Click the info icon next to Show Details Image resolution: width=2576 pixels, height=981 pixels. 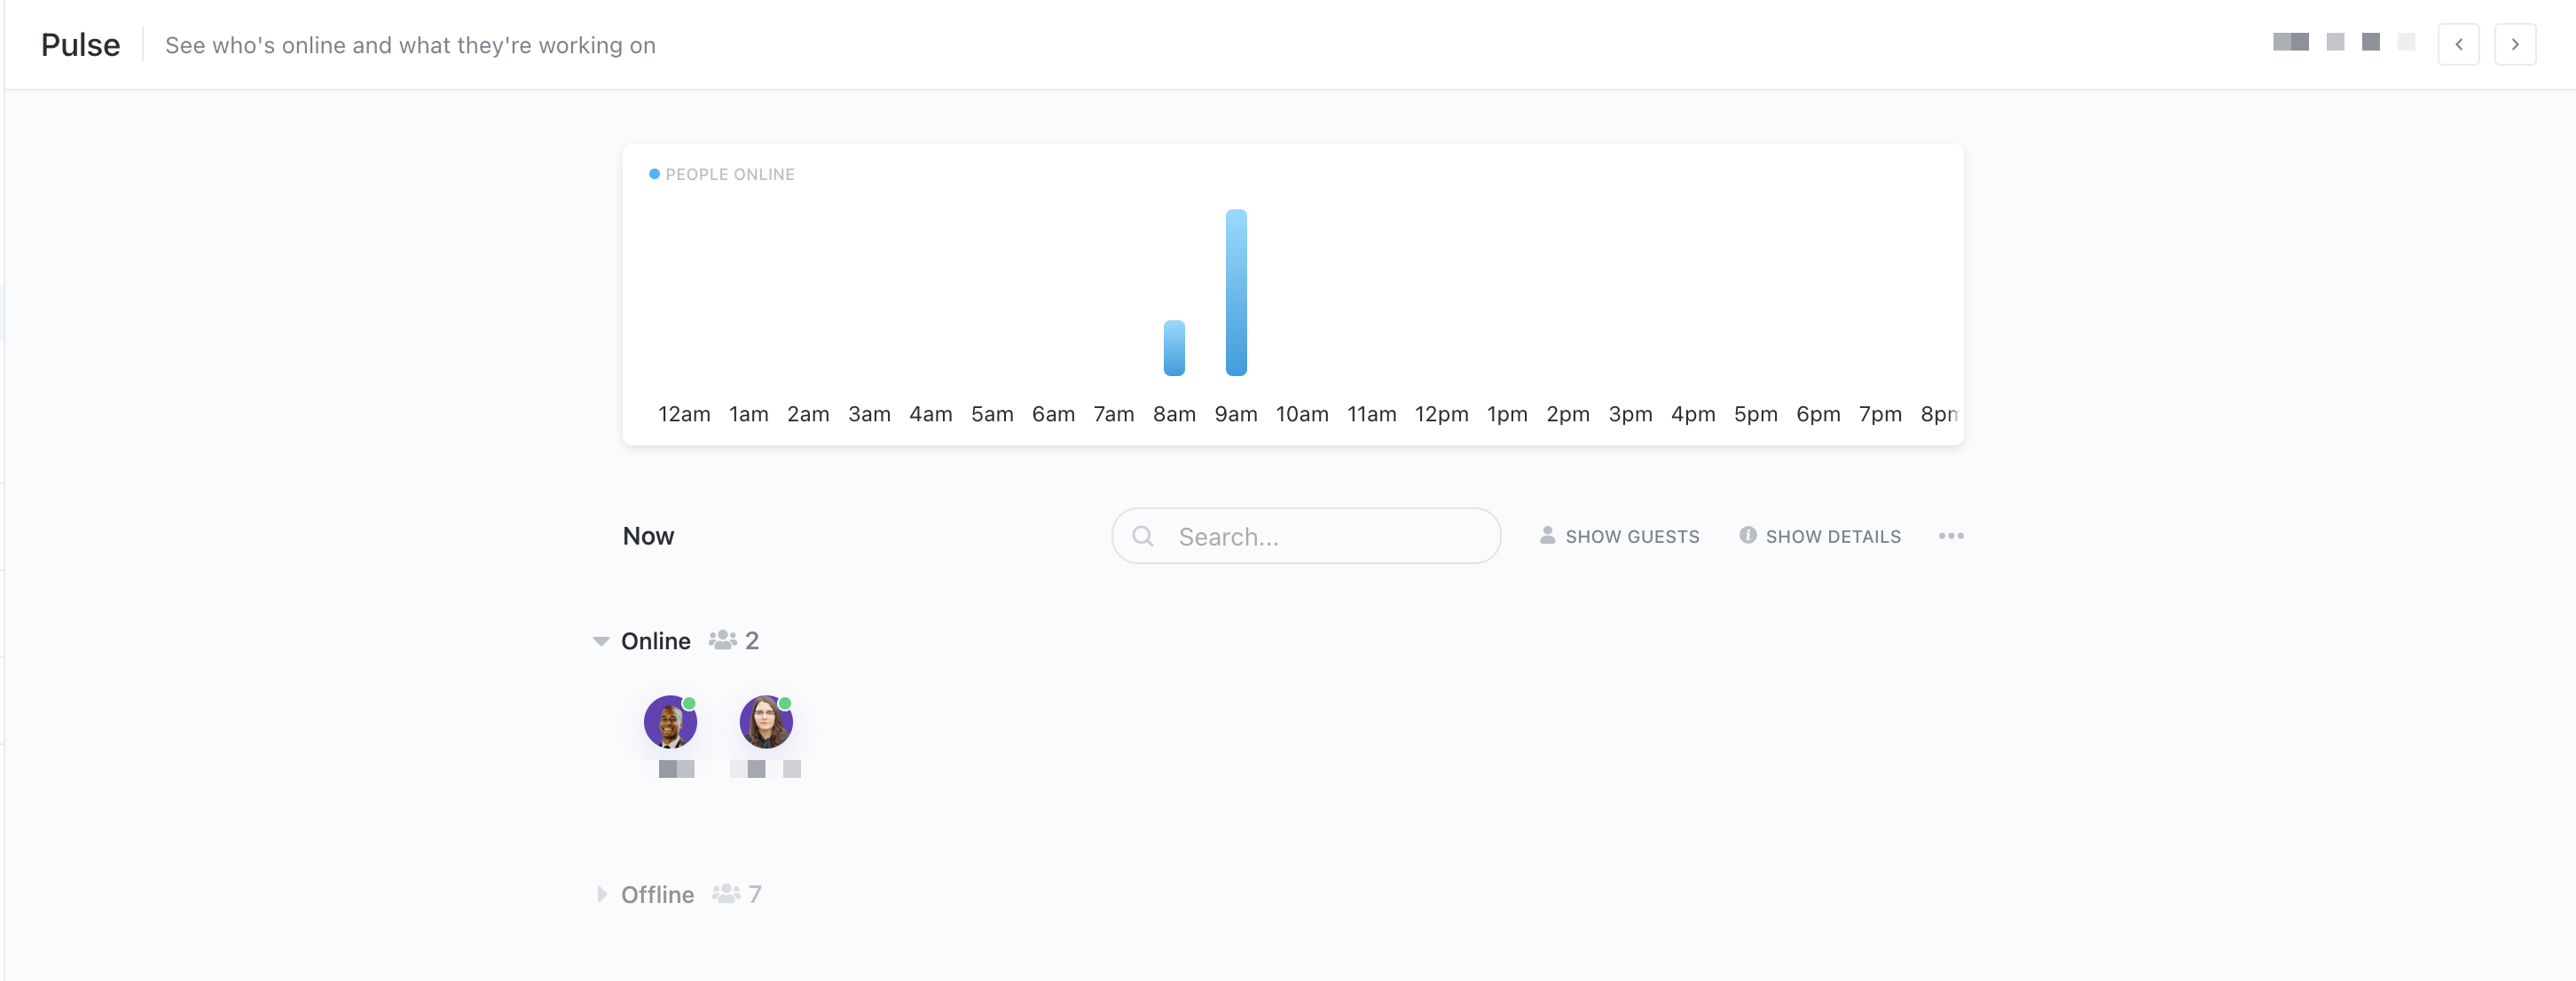point(1747,535)
